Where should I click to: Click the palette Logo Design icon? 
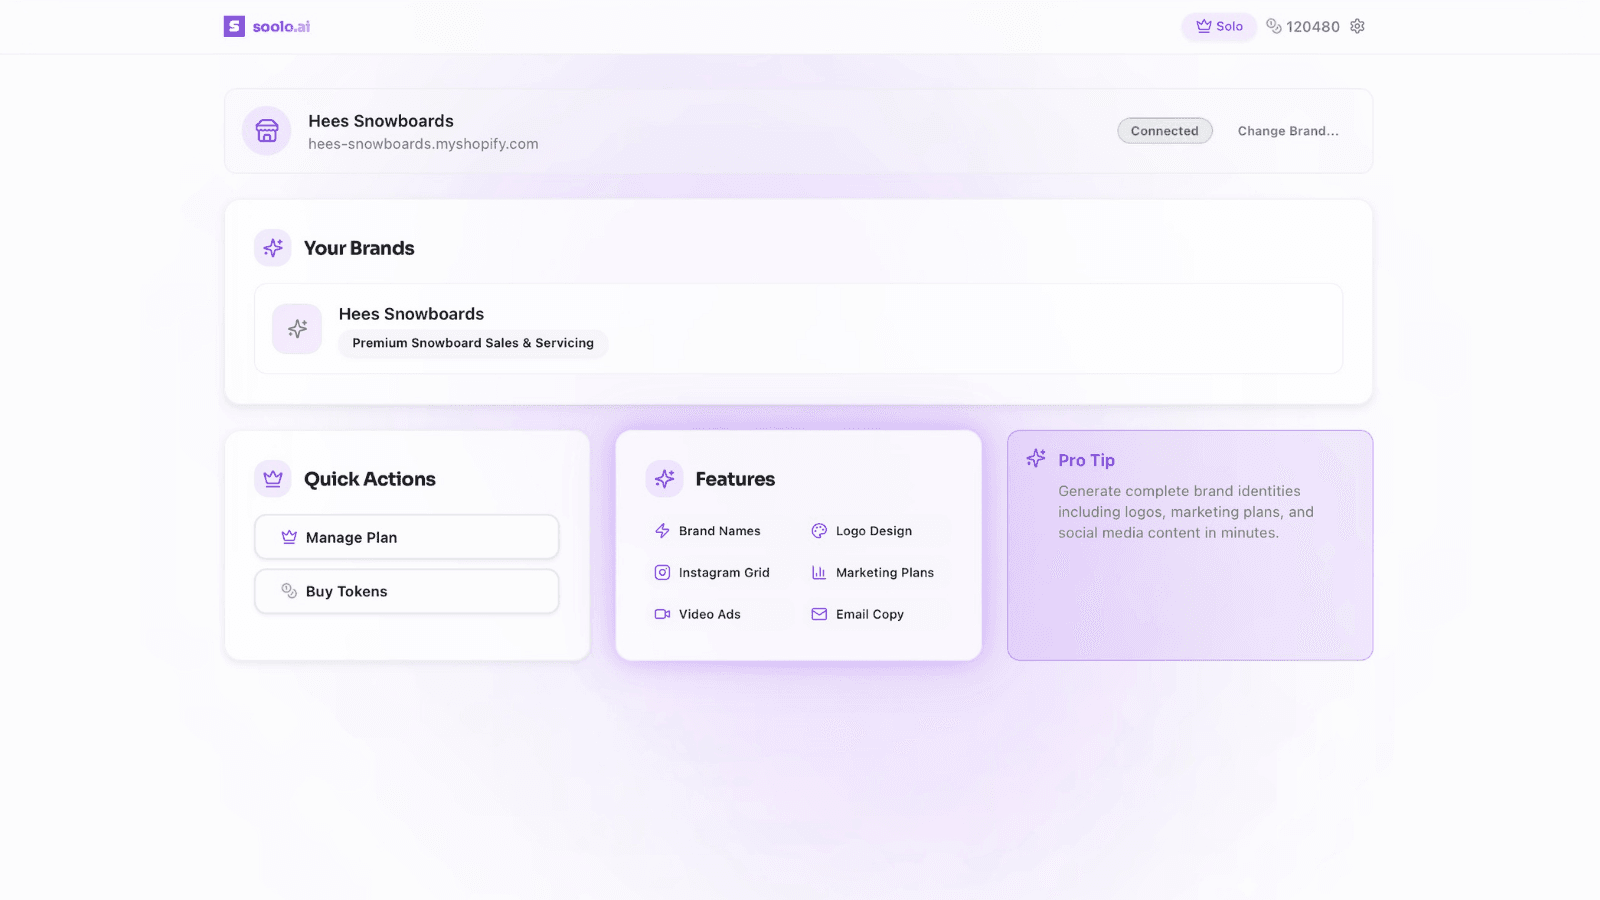coord(819,531)
